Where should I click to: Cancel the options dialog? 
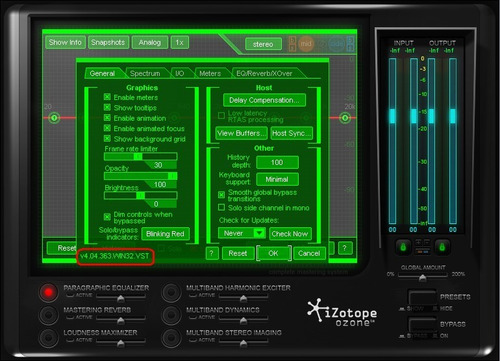click(309, 253)
